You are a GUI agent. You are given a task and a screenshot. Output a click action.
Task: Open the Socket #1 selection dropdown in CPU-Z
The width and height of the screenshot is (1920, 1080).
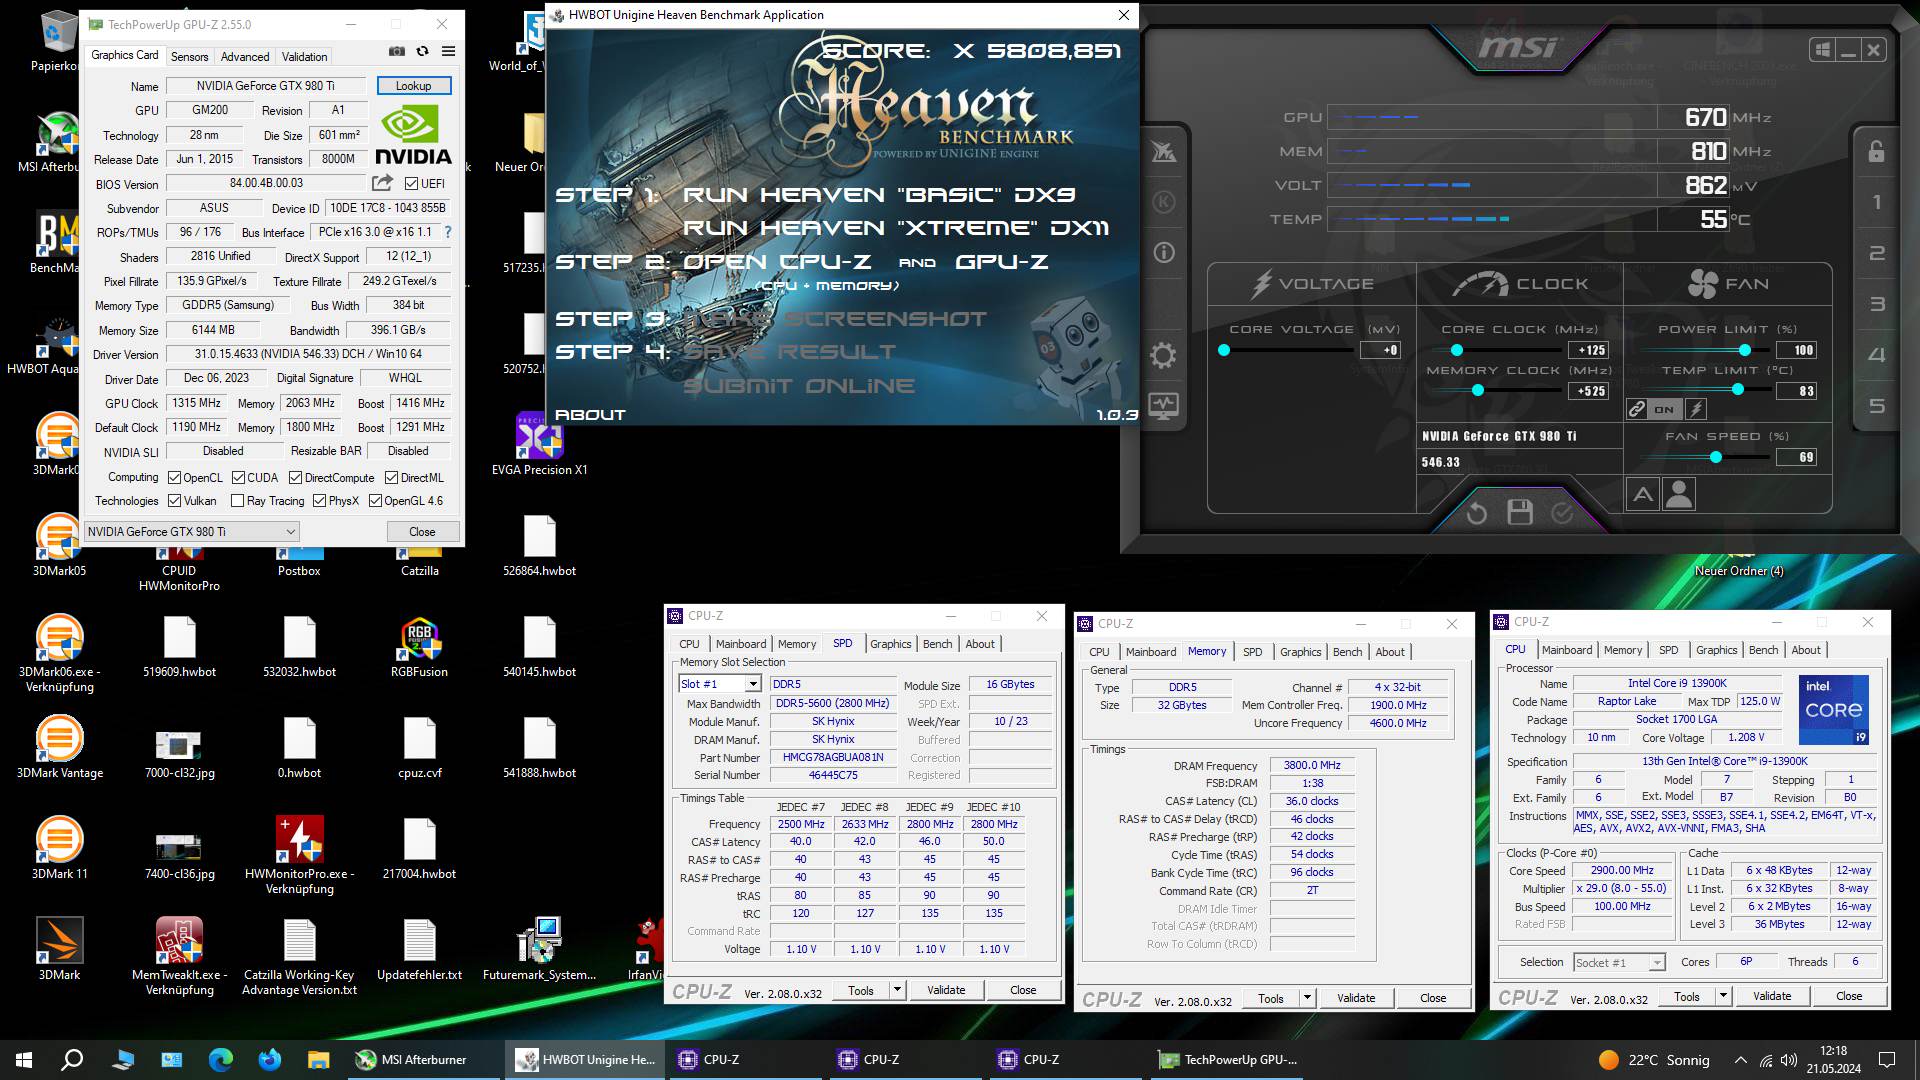pos(1619,962)
